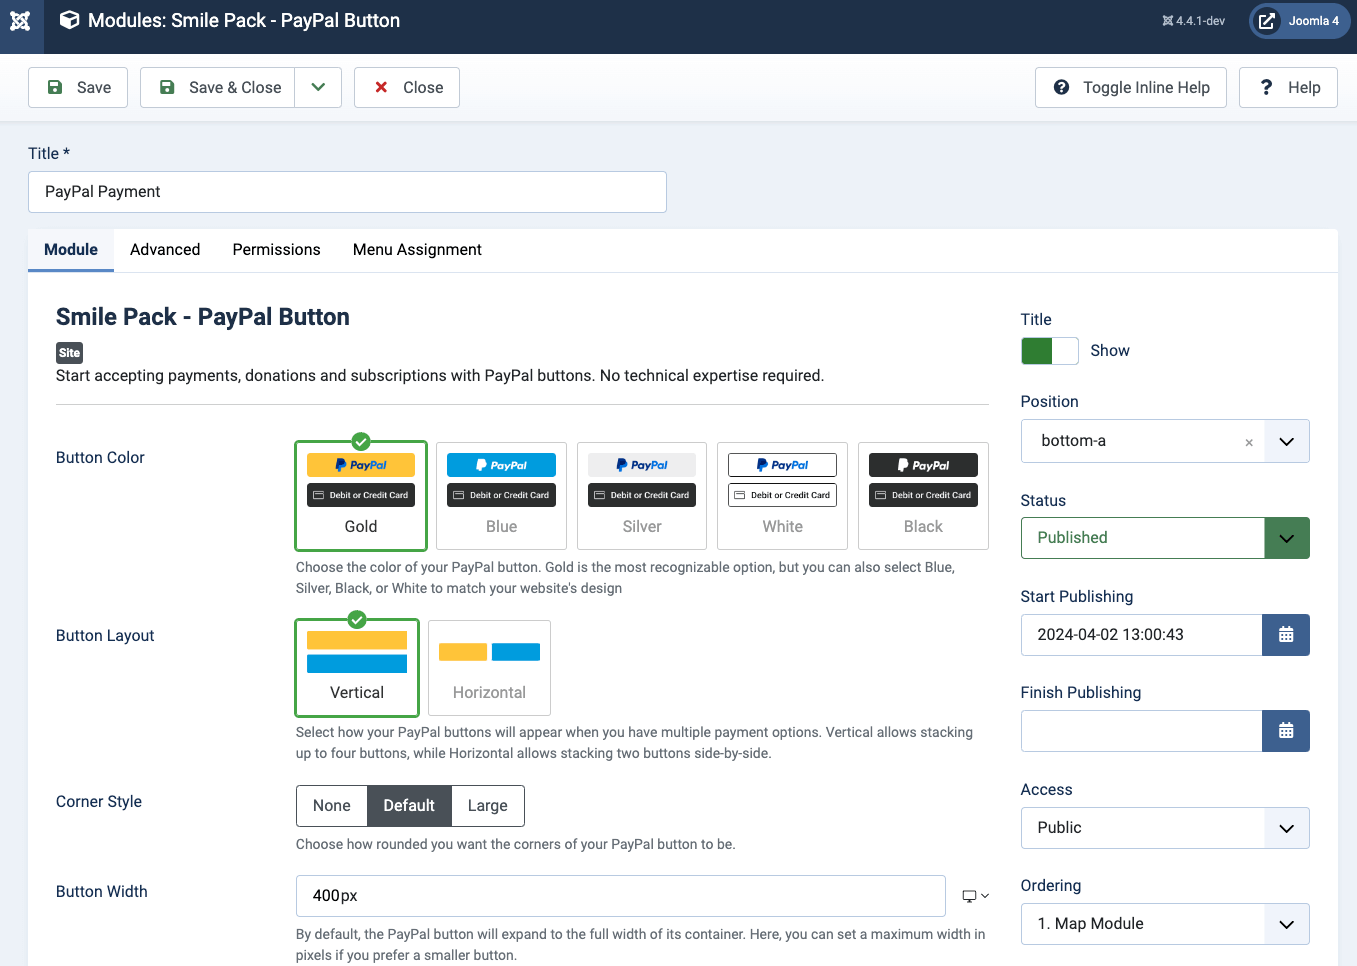Click the Joomla logo icon
The height and width of the screenshot is (966, 1357).
tap(20, 21)
